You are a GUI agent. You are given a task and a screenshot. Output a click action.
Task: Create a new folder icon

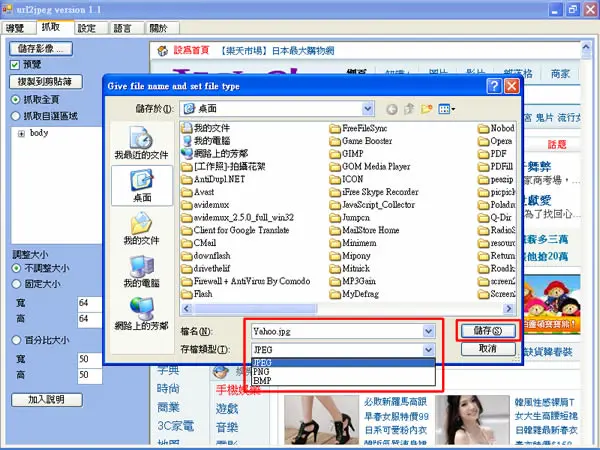click(427, 109)
